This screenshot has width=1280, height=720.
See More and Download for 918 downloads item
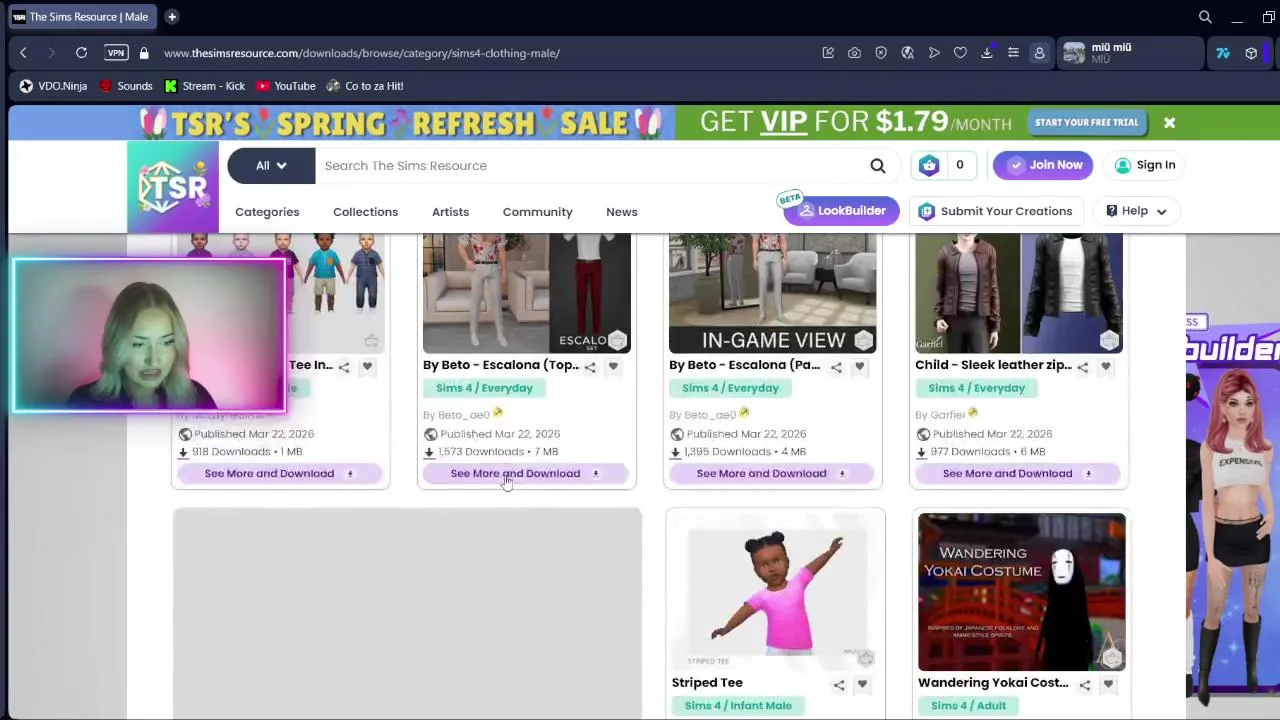point(280,474)
